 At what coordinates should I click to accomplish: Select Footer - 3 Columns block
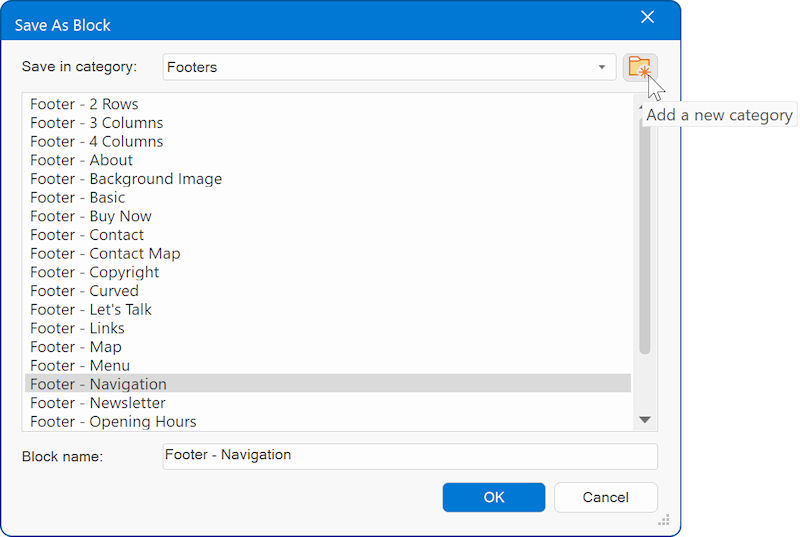(96, 123)
